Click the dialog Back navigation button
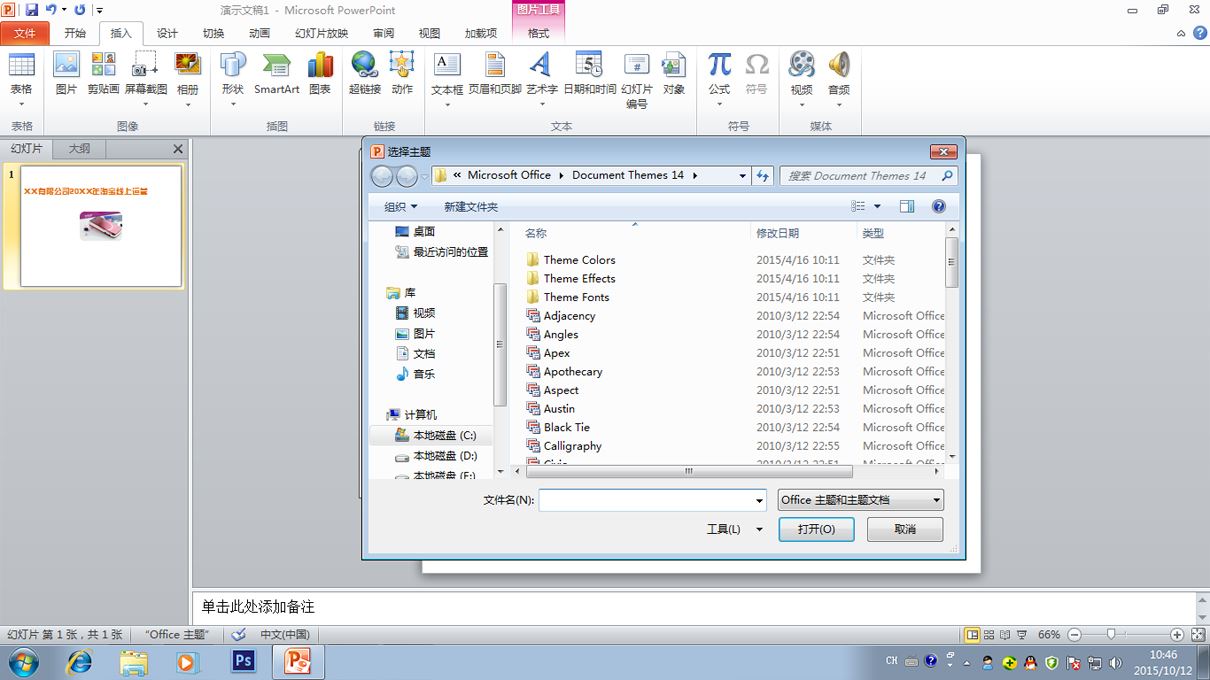 [381, 176]
